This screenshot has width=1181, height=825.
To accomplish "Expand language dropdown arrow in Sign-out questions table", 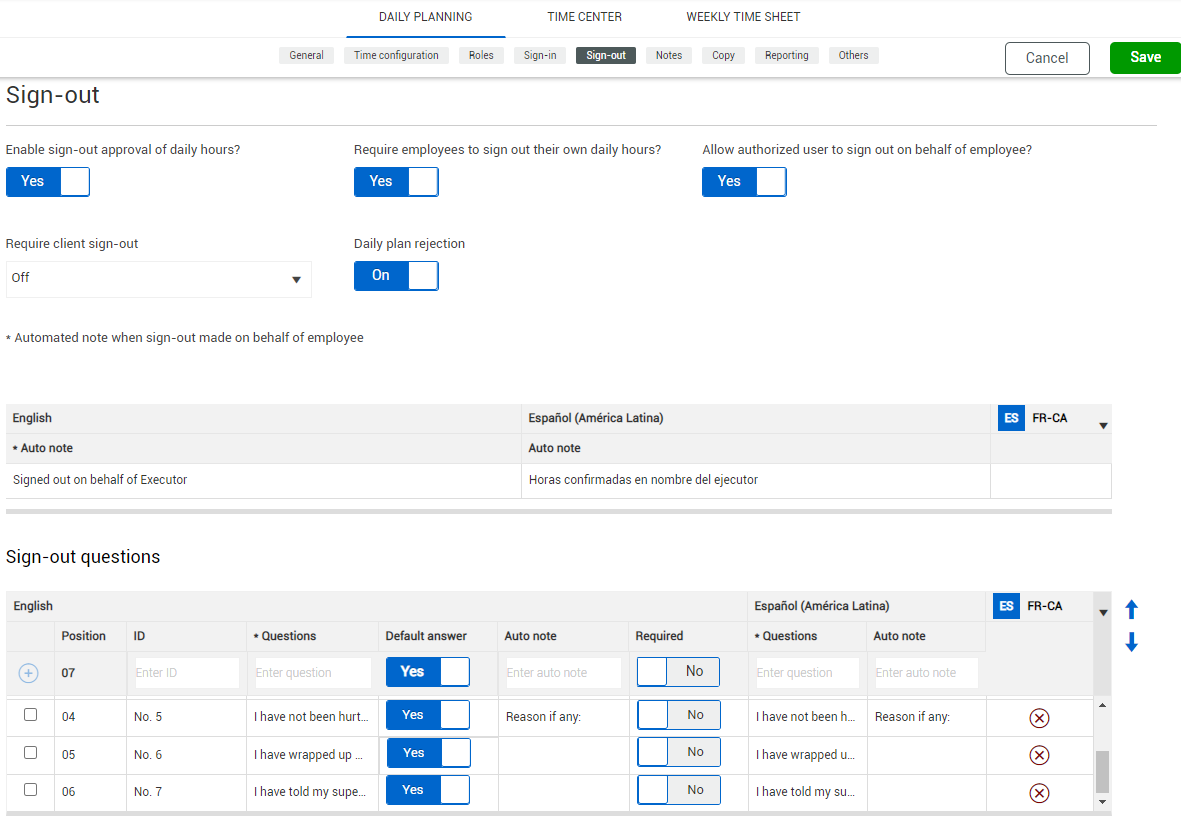I will (x=1103, y=612).
